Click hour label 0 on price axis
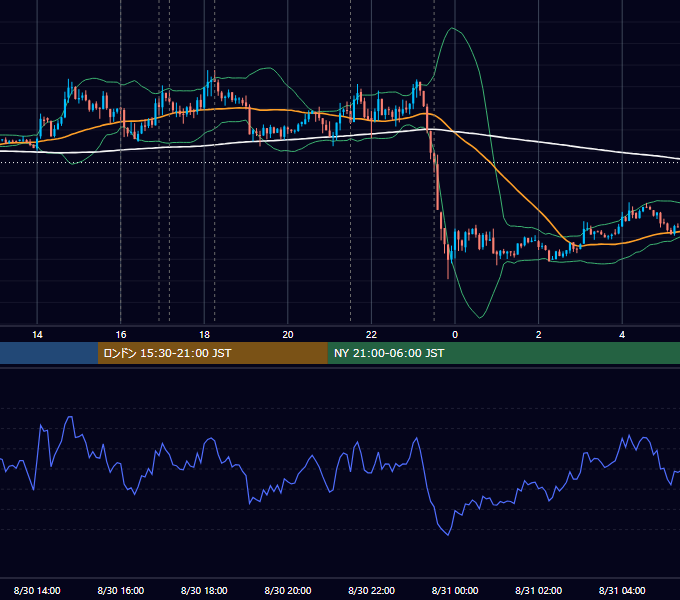Viewport: 680px width, 600px height. click(x=455, y=335)
